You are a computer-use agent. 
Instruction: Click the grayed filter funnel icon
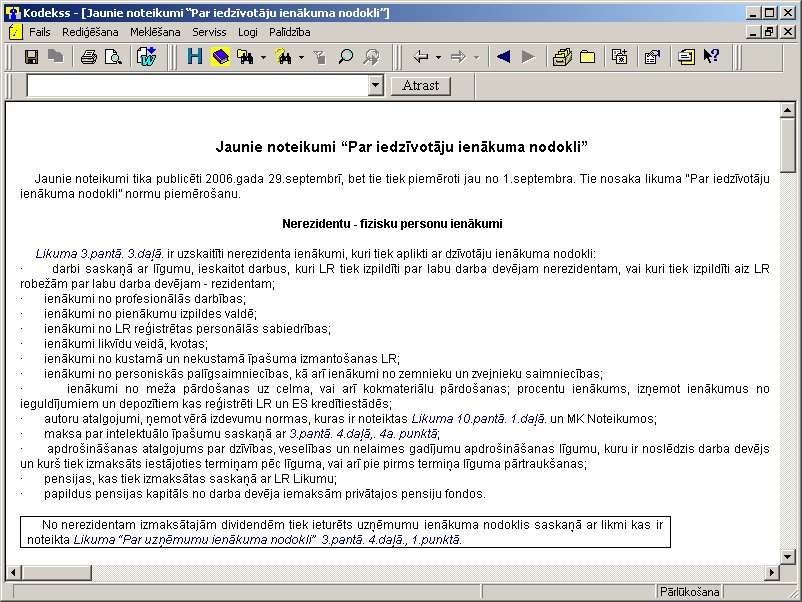click(320, 57)
